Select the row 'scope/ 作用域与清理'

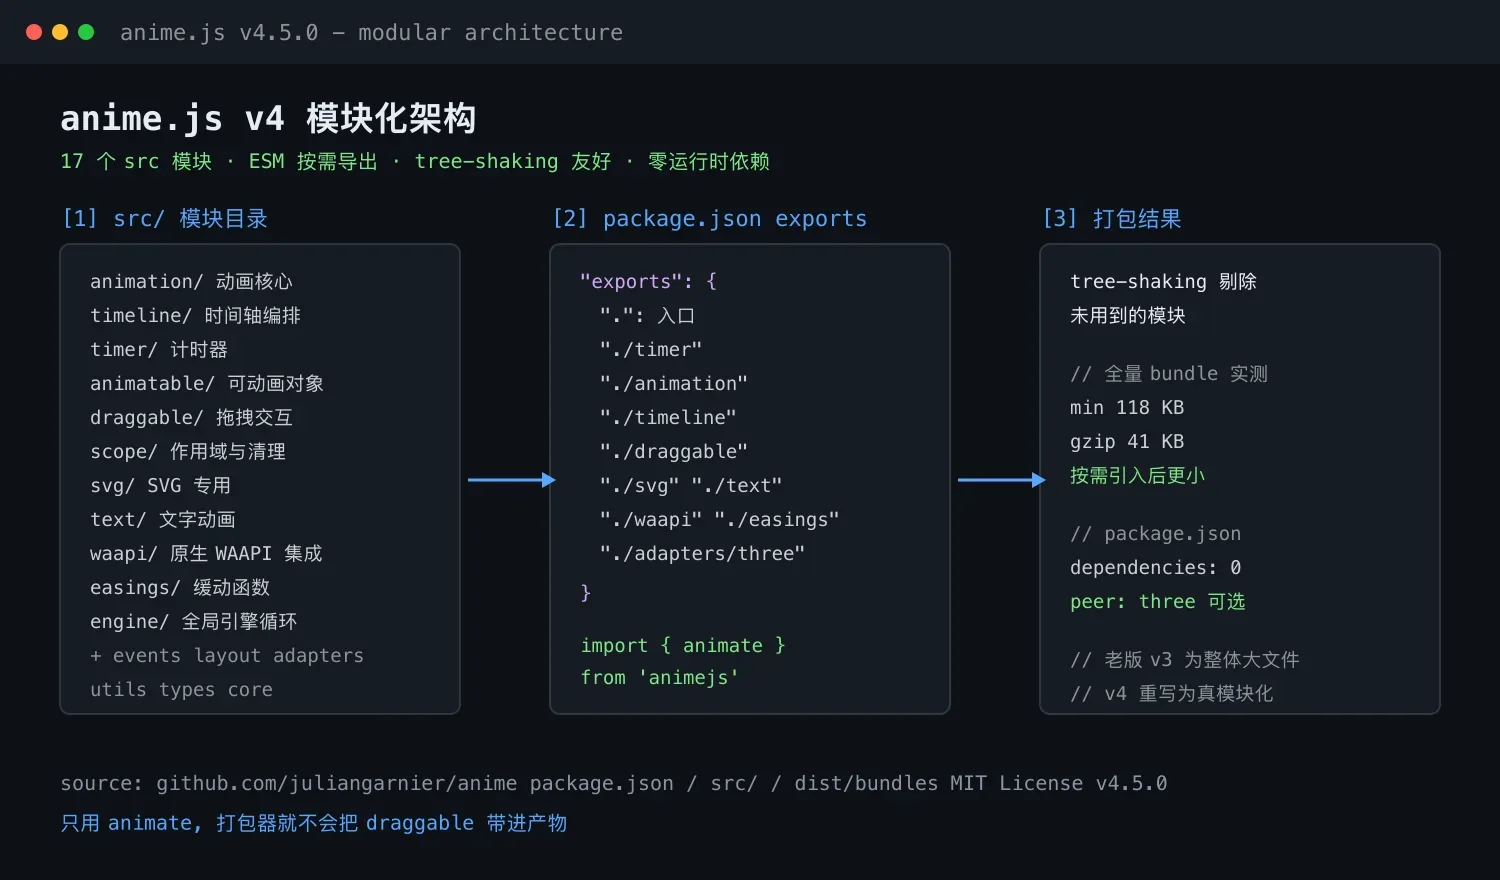click(x=188, y=451)
